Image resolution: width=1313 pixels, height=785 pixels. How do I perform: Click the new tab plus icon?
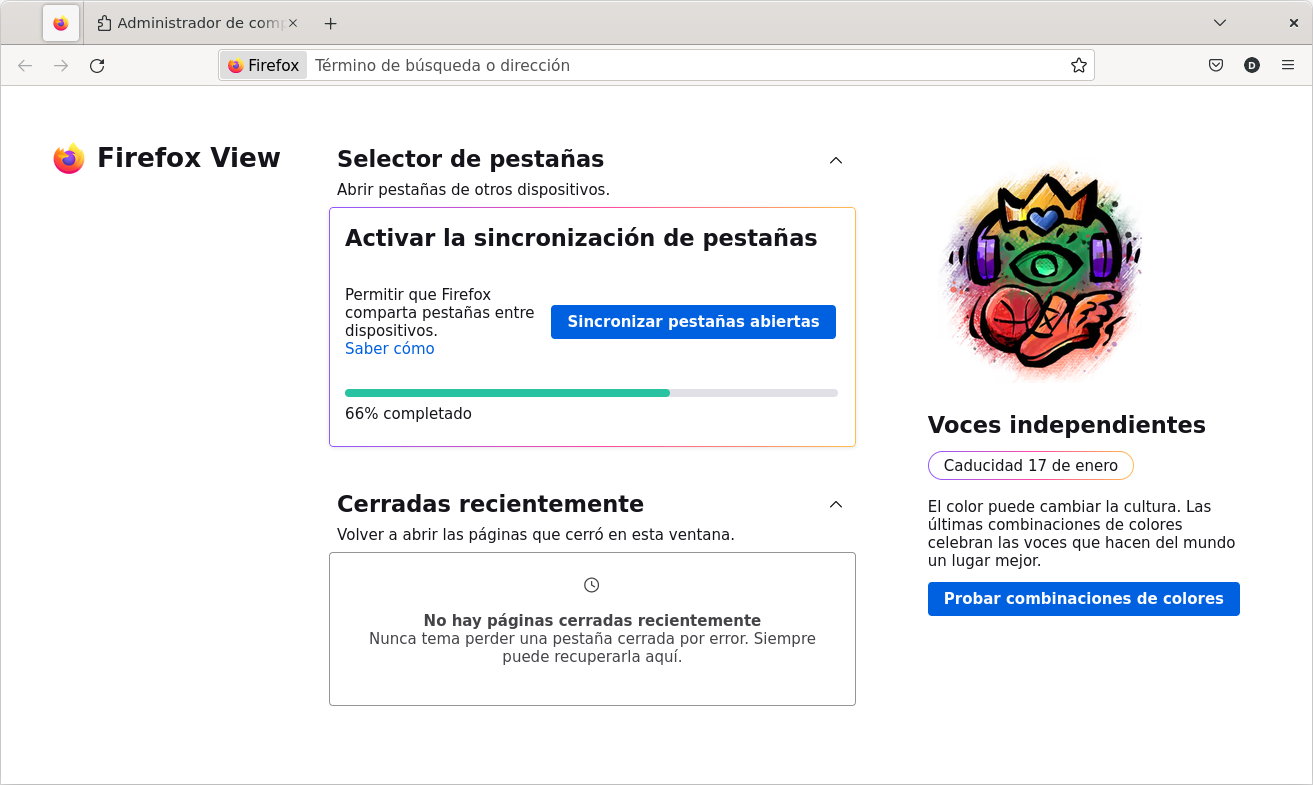(x=331, y=23)
